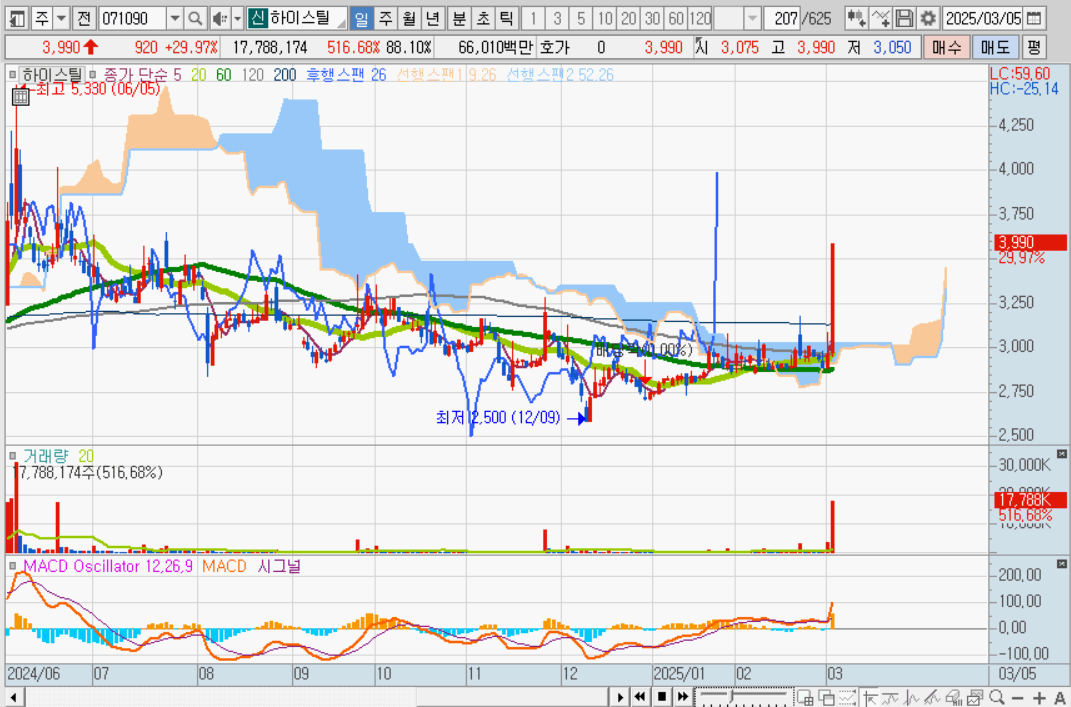The width and height of the screenshot is (1071, 707).
Task: Click the grid table icon on chart
Action: 20,96
